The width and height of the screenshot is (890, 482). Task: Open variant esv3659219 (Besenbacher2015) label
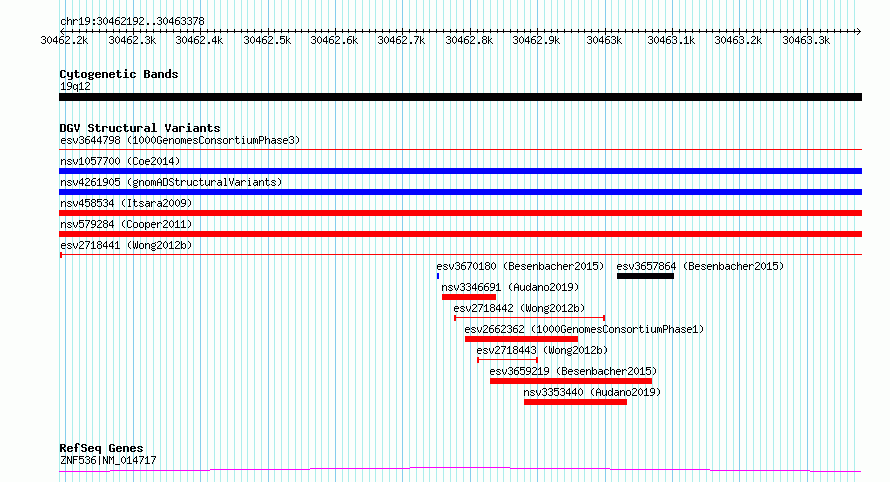coord(573,371)
